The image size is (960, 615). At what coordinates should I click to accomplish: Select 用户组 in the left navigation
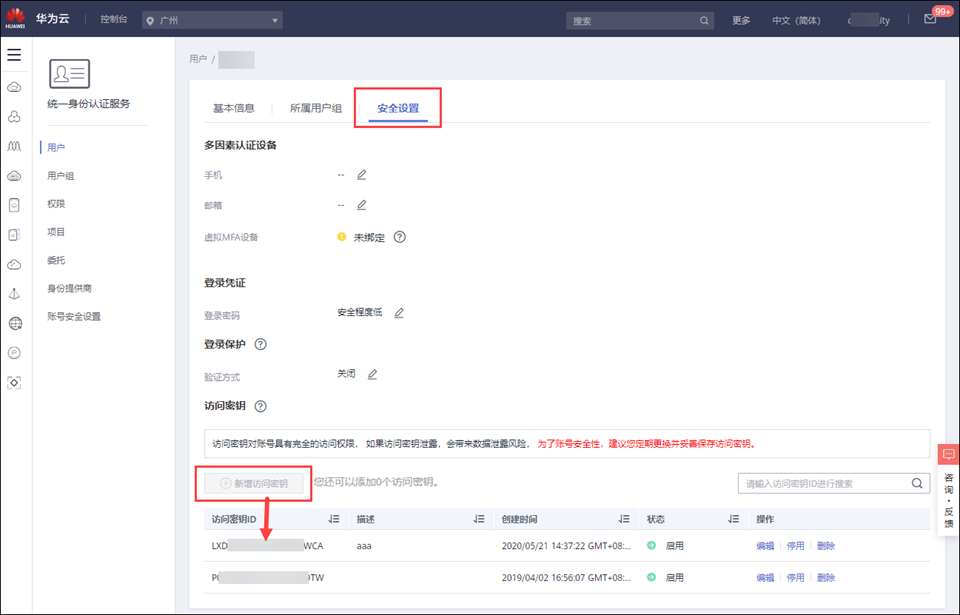pyautogui.click(x=61, y=176)
